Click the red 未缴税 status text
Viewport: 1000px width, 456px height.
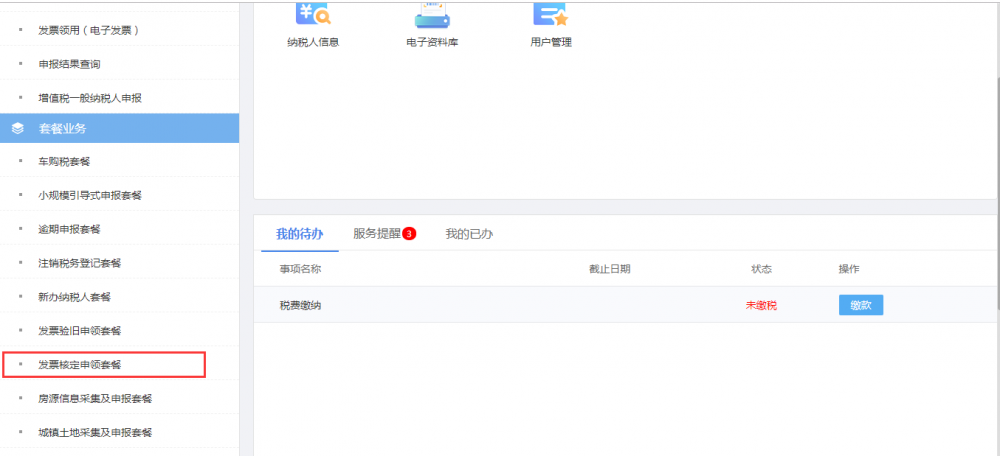761,305
